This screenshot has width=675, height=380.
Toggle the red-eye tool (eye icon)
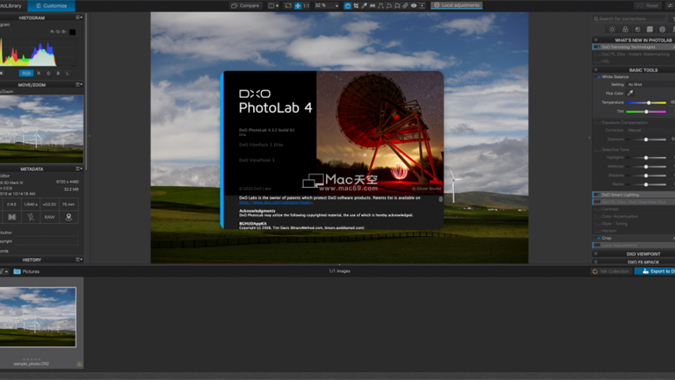pyautogui.click(x=414, y=6)
